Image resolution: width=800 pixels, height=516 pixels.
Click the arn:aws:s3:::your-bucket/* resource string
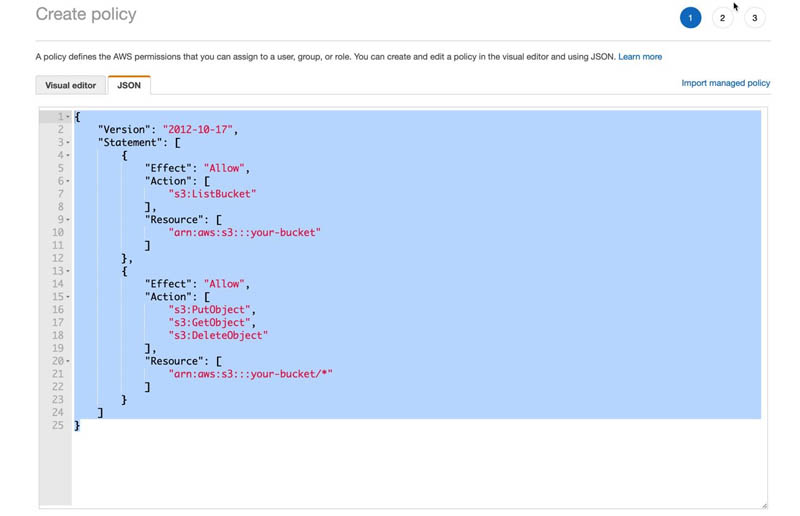pos(250,374)
